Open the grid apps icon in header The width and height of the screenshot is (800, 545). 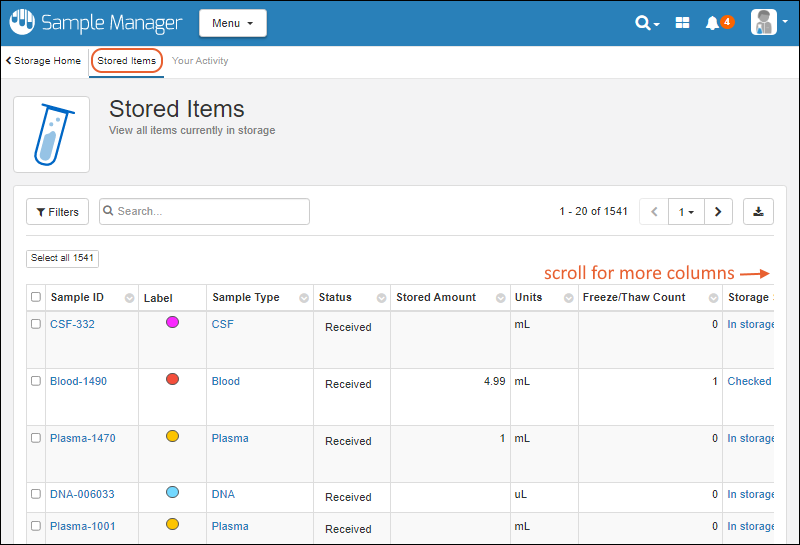(683, 23)
